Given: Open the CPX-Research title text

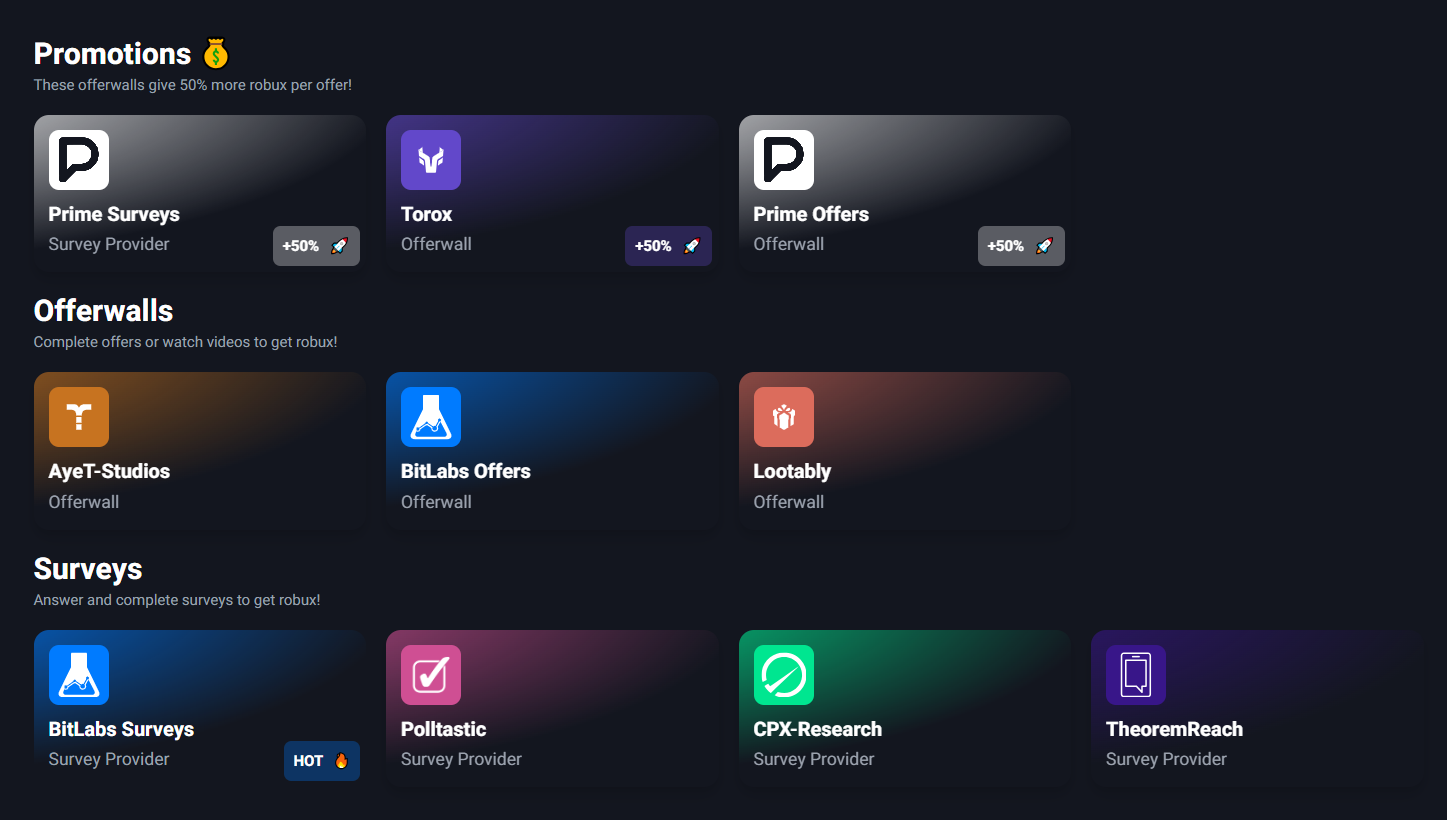Looking at the screenshot, I should click(817, 729).
